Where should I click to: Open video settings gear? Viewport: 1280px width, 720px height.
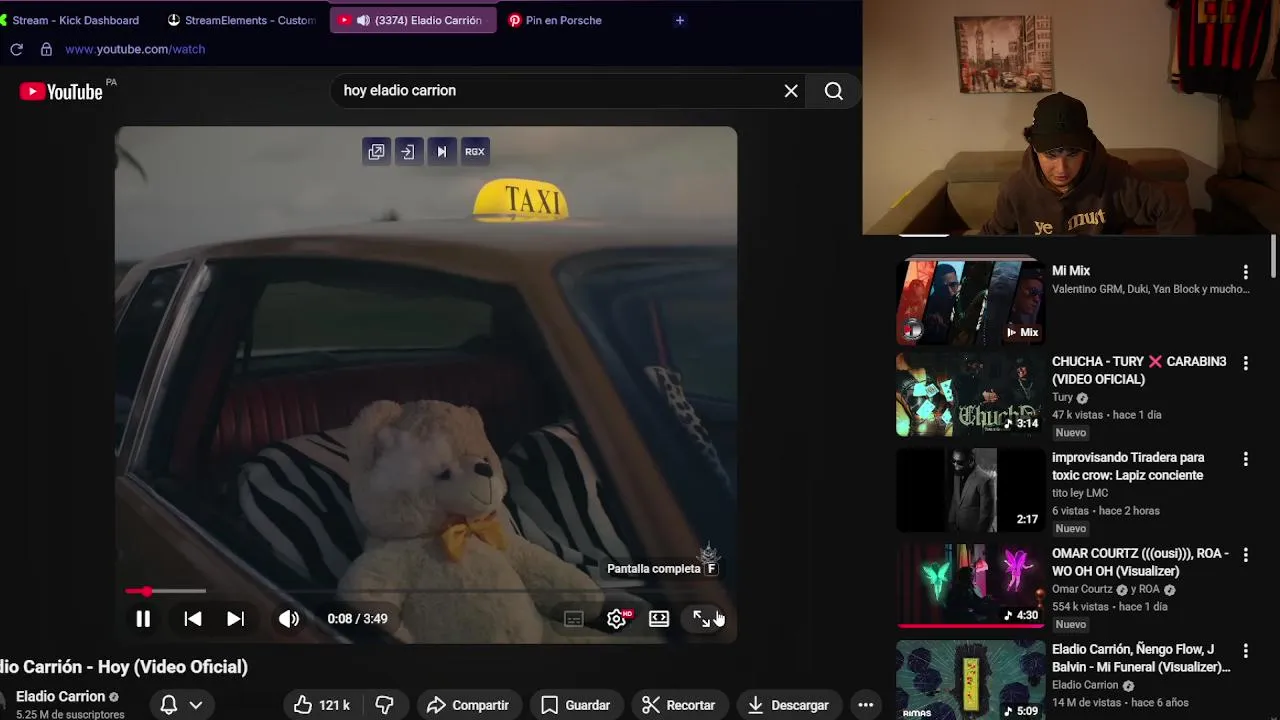pos(616,619)
